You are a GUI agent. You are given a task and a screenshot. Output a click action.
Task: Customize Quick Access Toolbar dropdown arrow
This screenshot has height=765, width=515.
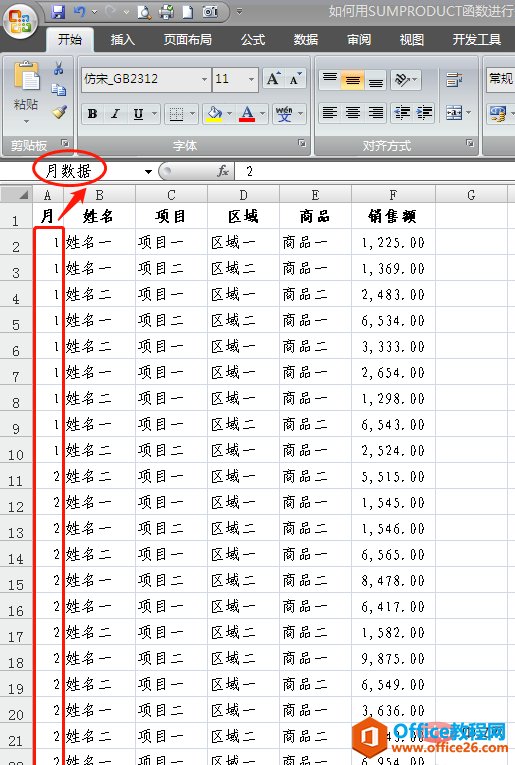point(239,11)
